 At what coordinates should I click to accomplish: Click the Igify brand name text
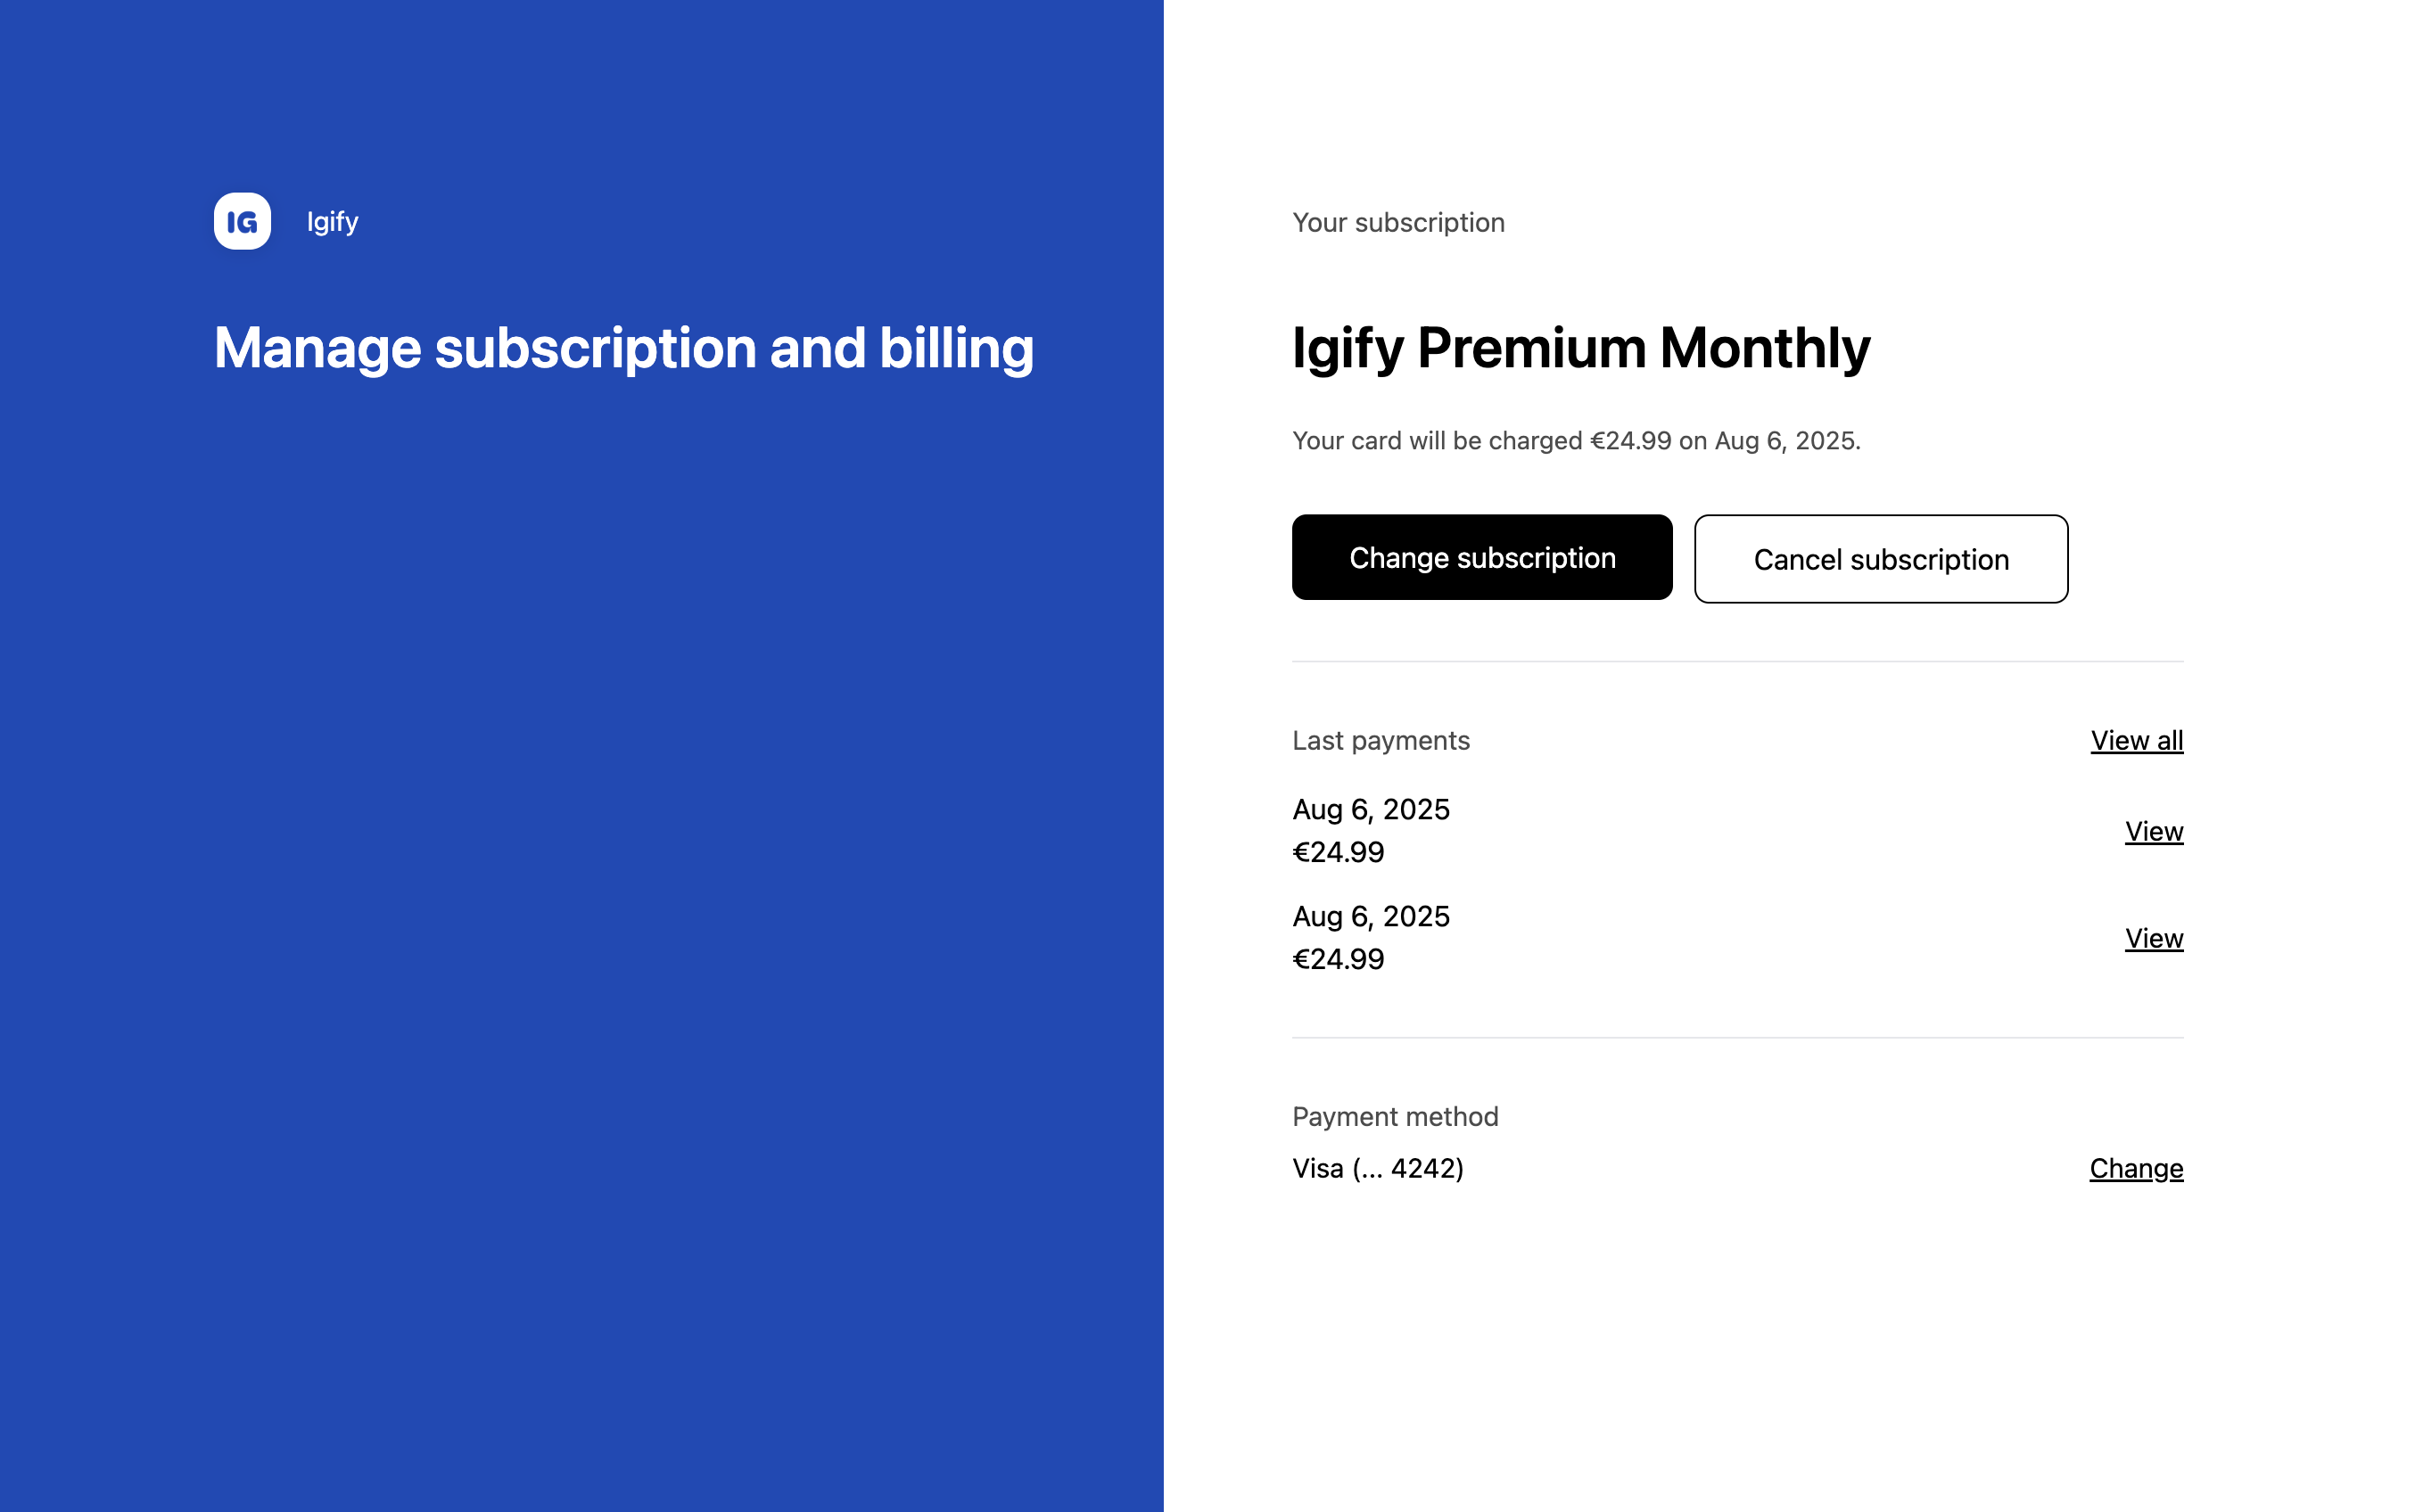tap(332, 221)
